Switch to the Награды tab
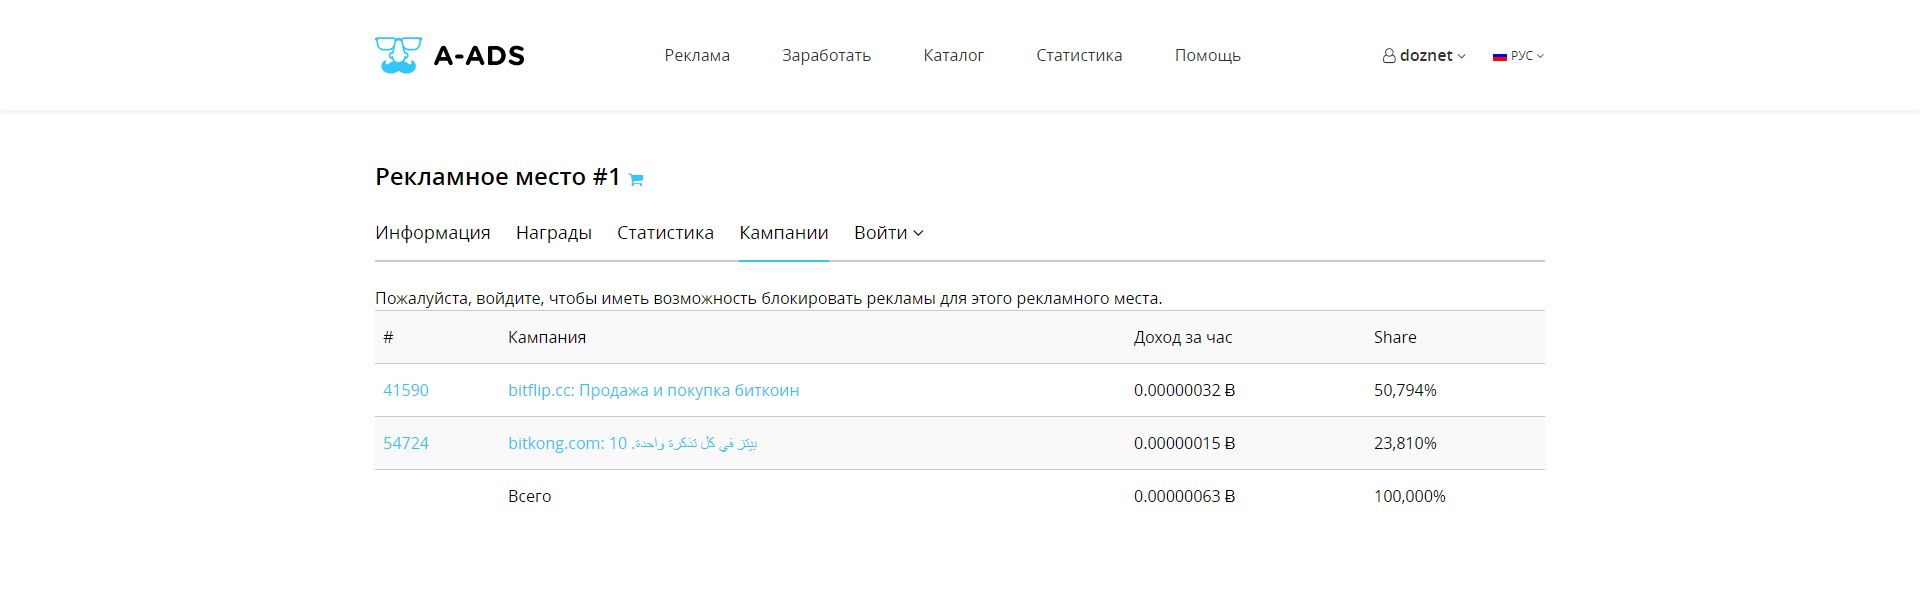The image size is (1920, 596). (554, 233)
